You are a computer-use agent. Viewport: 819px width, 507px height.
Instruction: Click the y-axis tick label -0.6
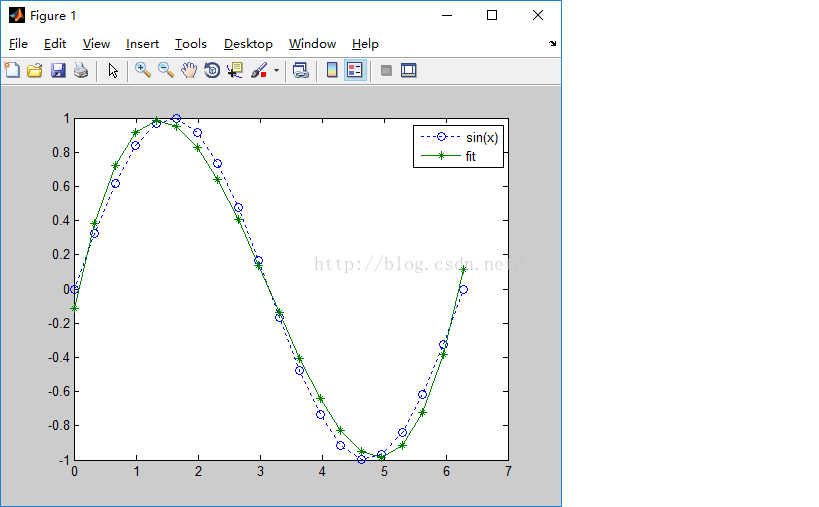[x=58, y=392]
